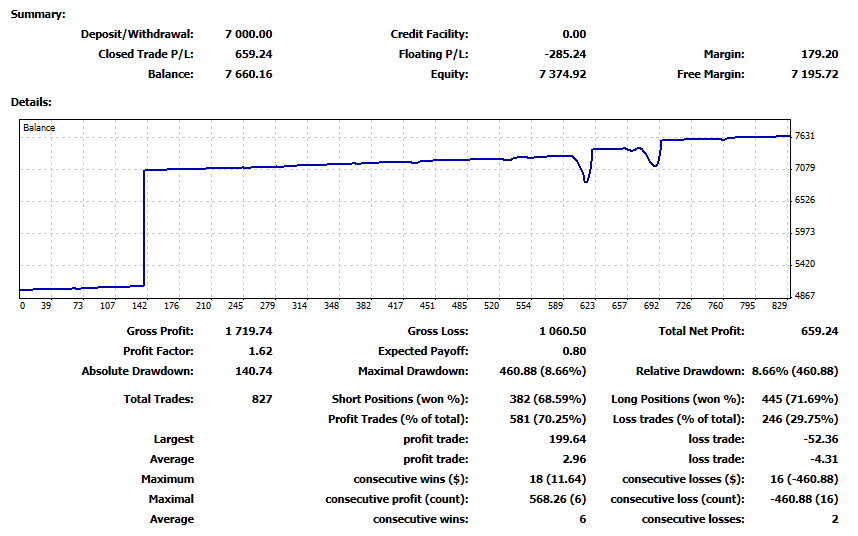Click the Details heading
The width and height of the screenshot is (858, 536).
31,102
